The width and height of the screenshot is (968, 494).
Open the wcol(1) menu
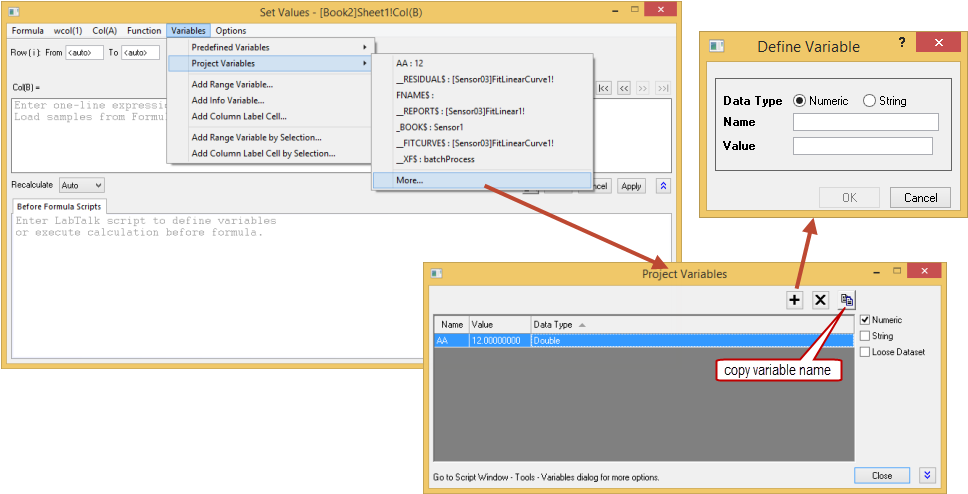(x=68, y=30)
